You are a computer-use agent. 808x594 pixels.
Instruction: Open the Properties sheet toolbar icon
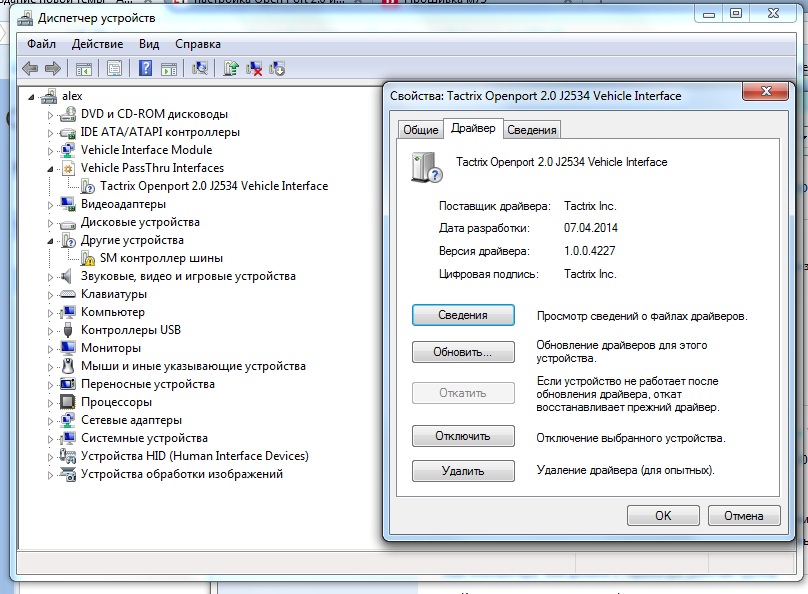click(114, 68)
